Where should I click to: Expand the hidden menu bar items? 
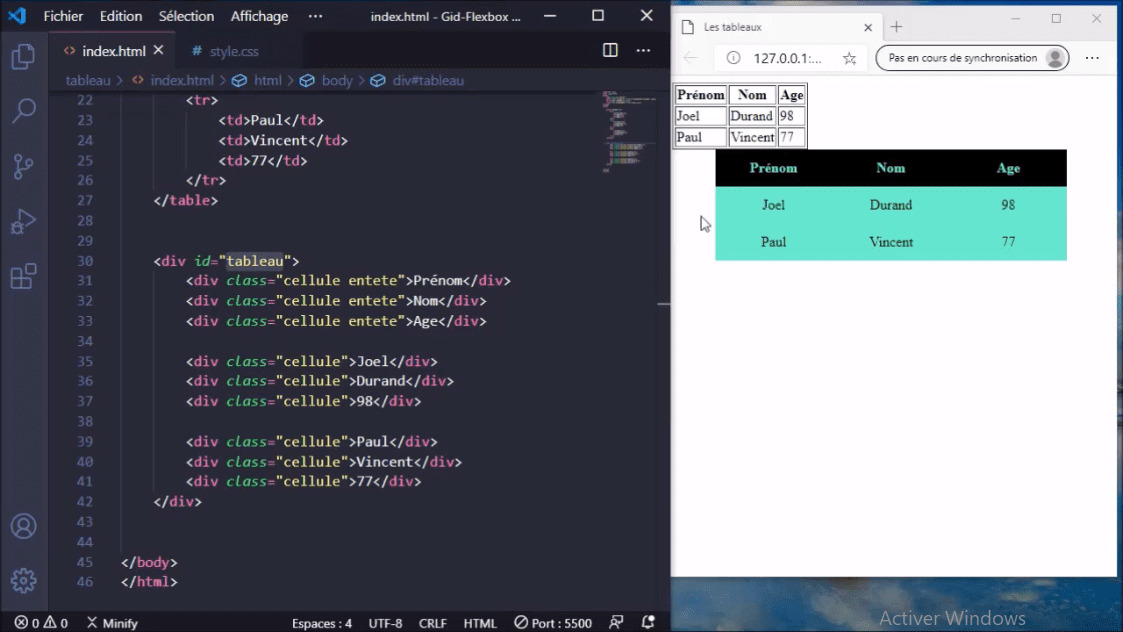[315, 16]
